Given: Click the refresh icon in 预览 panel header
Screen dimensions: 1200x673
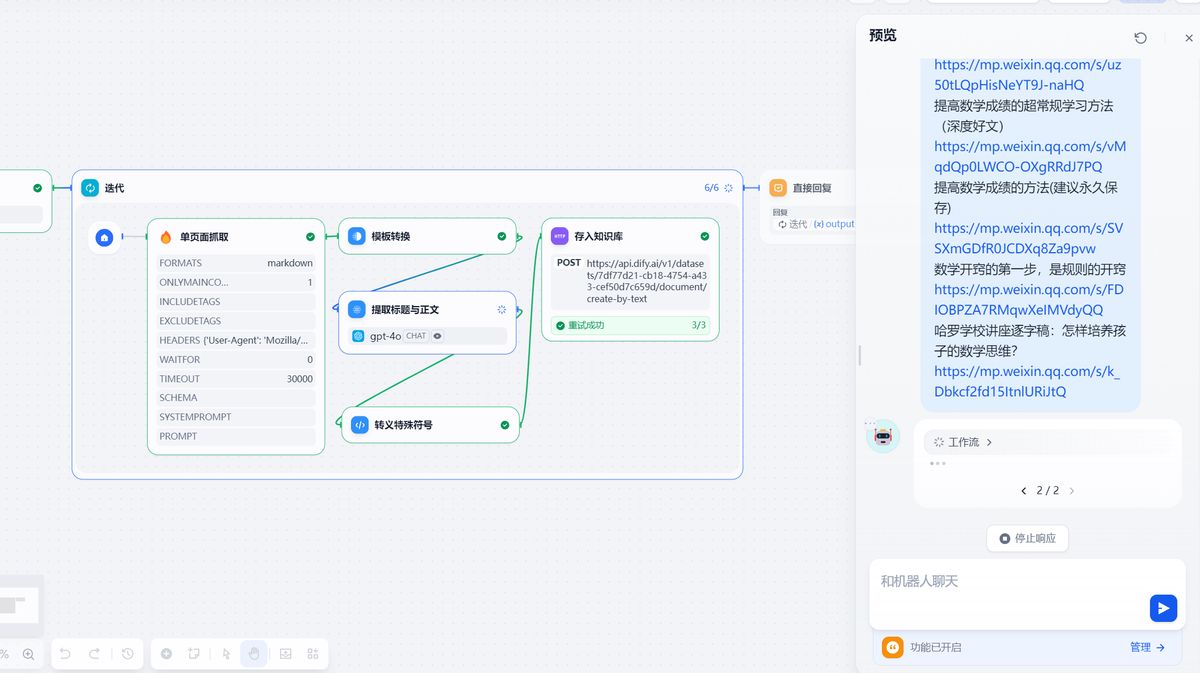Looking at the screenshot, I should click(1141, 37).
